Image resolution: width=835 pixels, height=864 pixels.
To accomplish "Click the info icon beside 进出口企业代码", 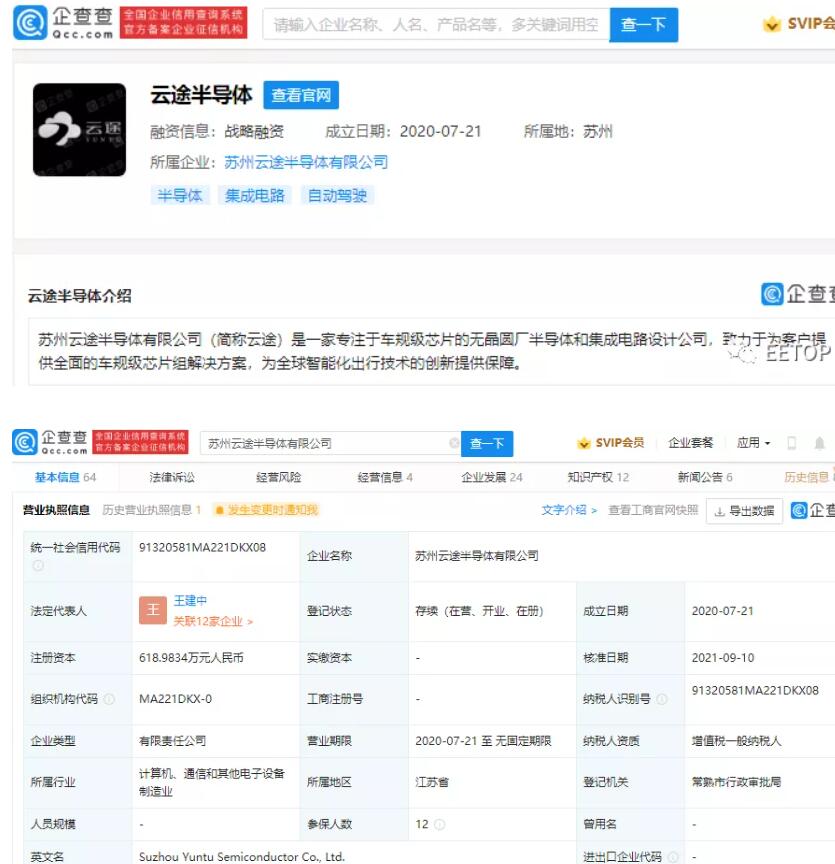I will (x=673, y=857).
